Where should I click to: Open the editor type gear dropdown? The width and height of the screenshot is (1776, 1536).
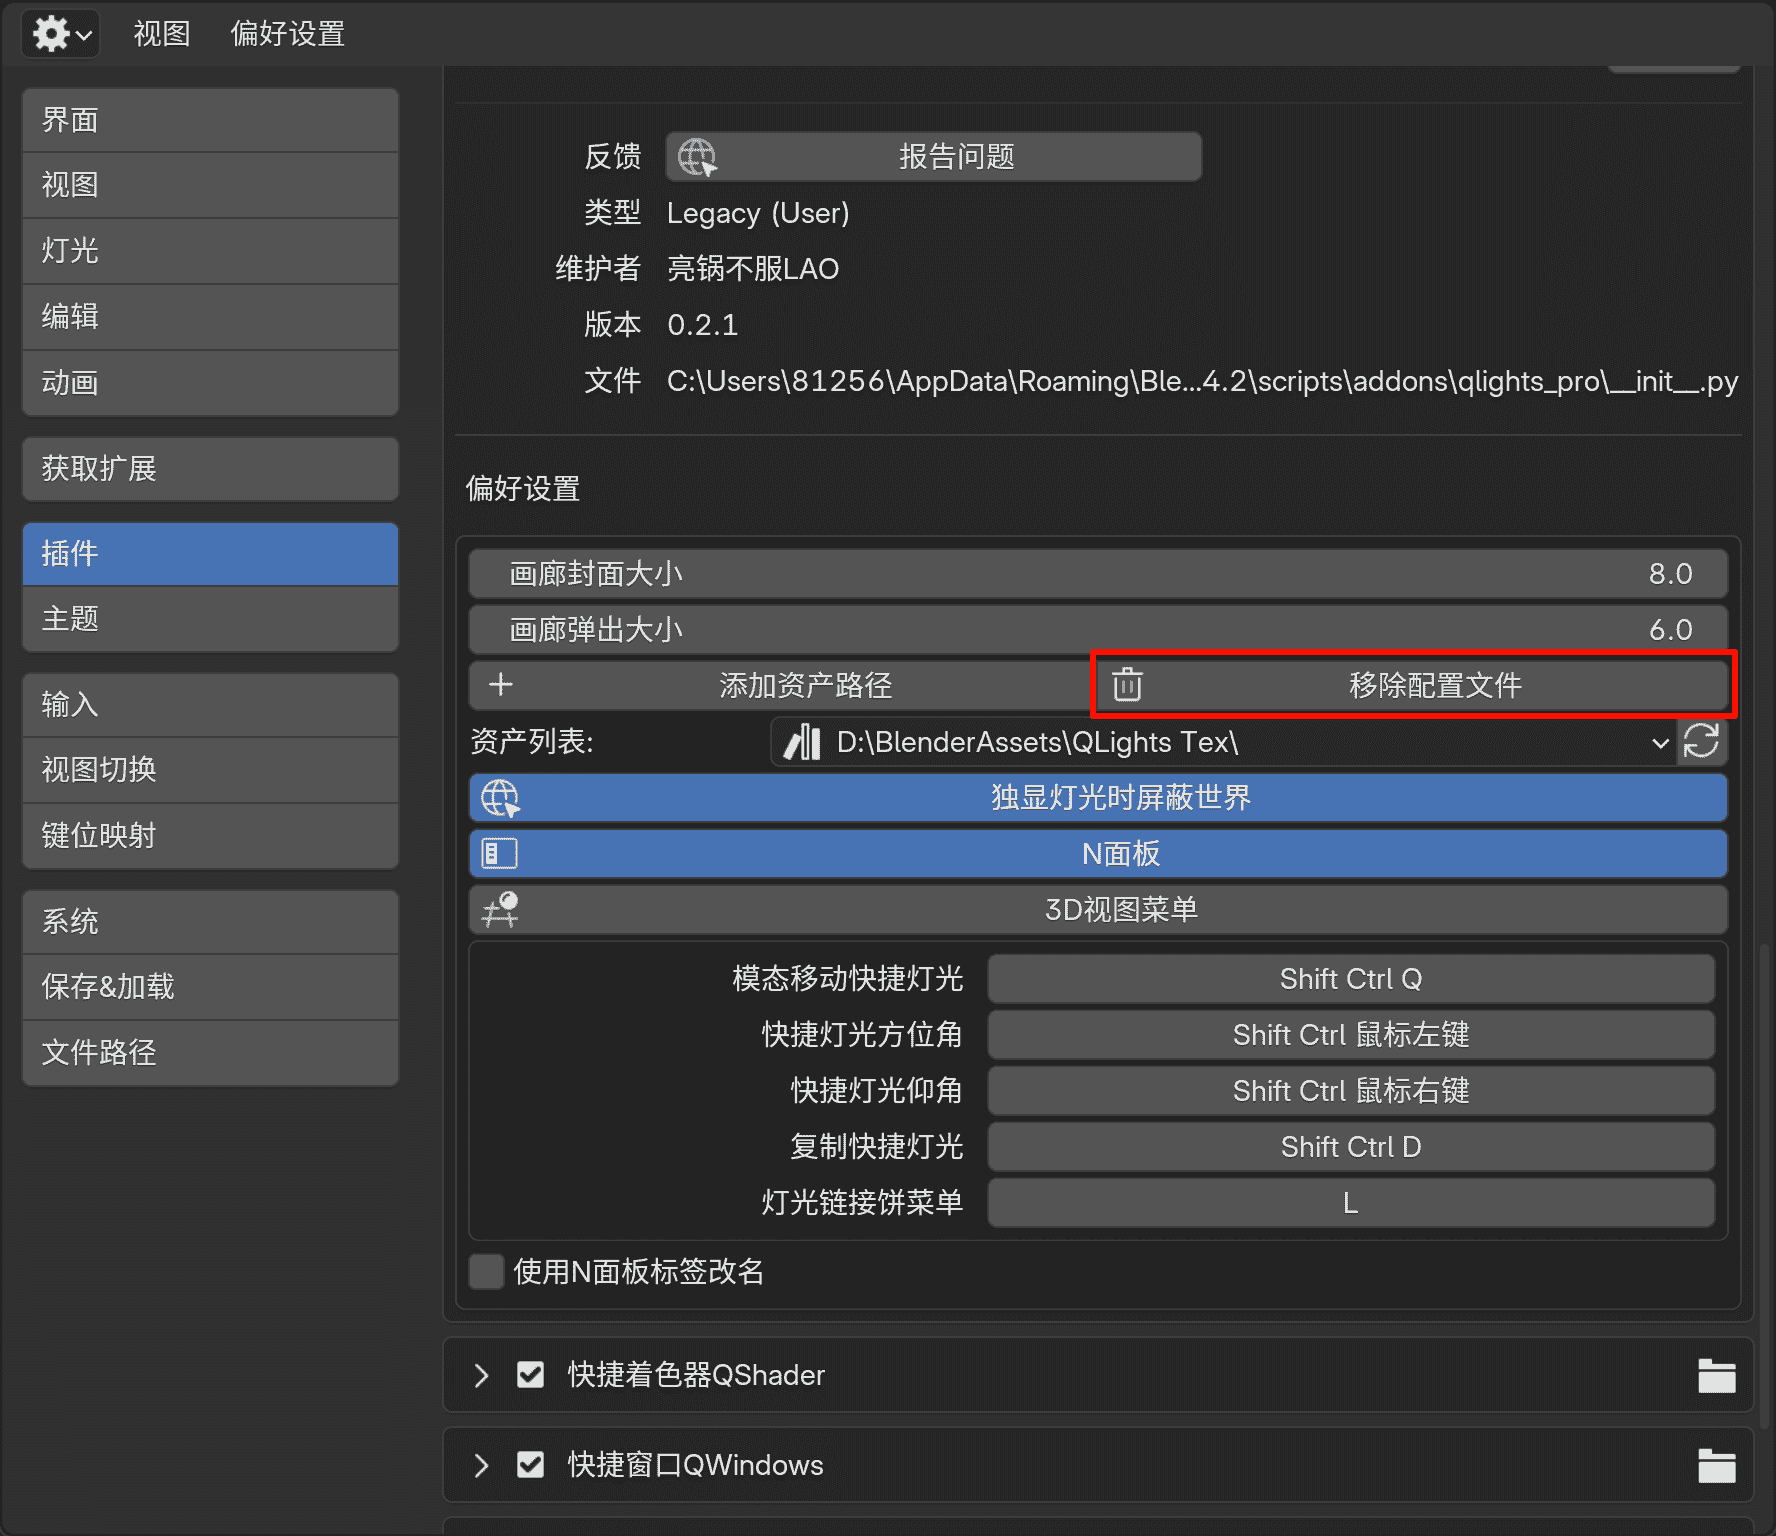coord(61,34)
